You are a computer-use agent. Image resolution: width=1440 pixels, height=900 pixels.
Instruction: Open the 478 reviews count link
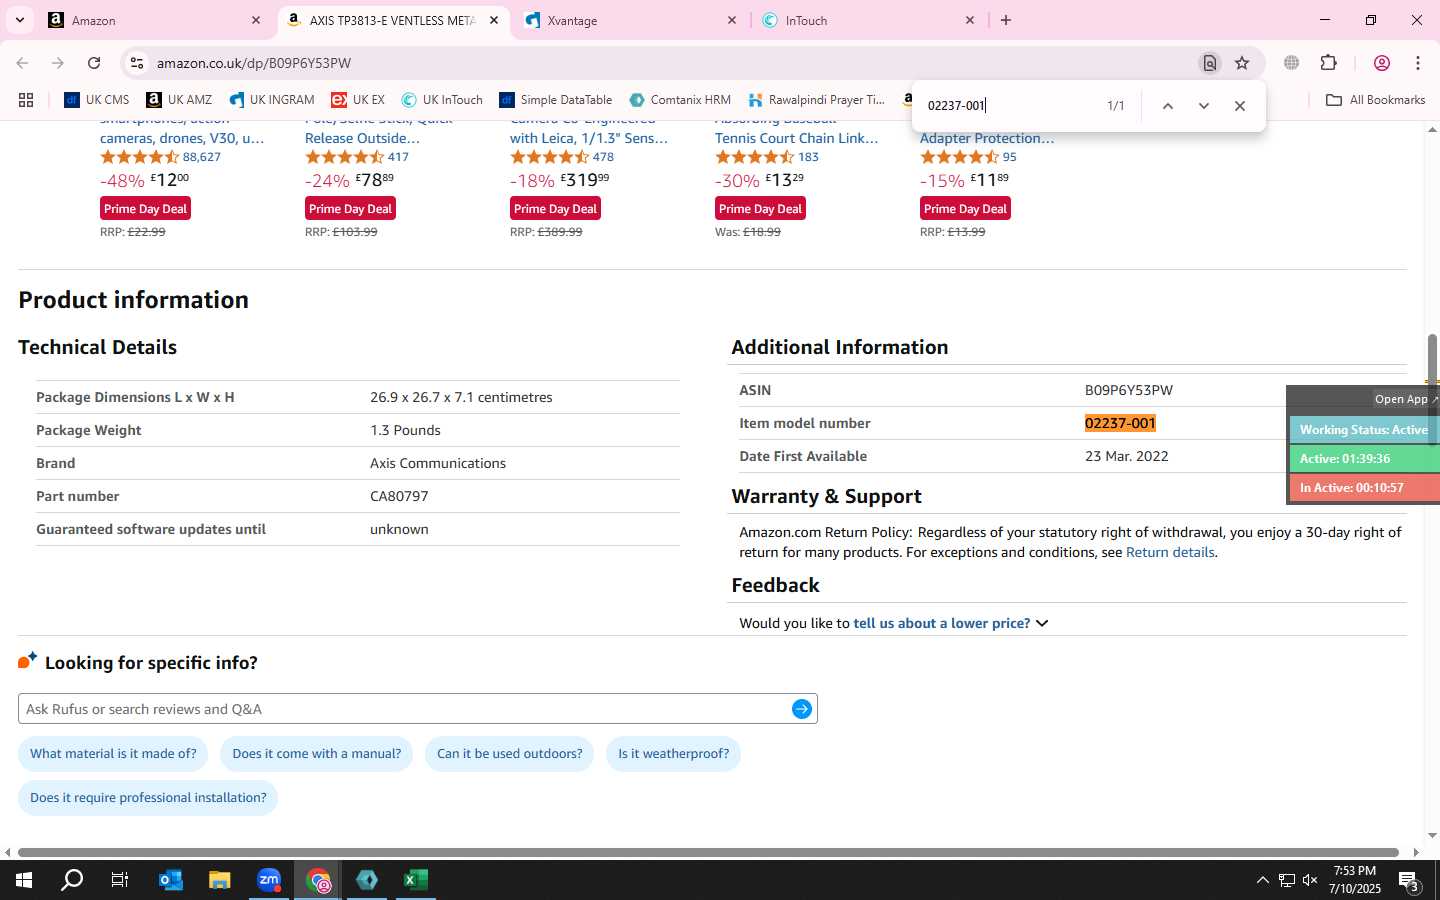603,157
